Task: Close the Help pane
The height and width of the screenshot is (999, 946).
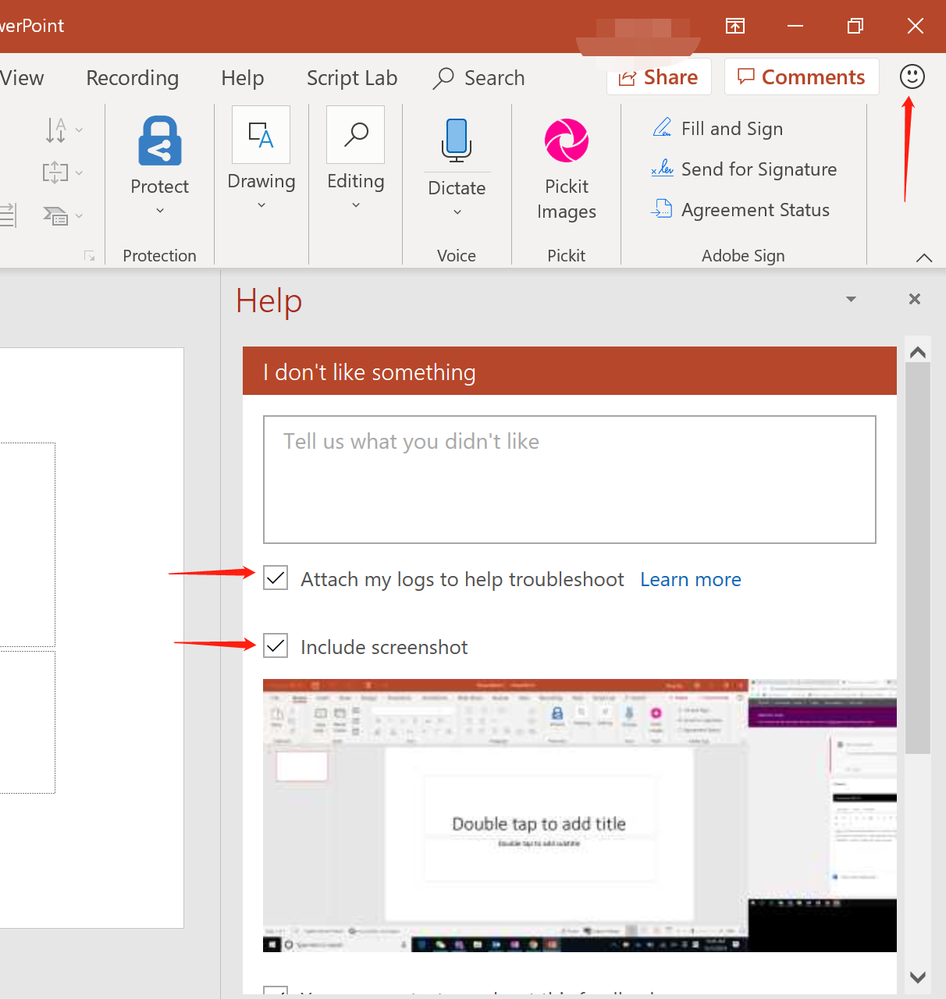Action: (x=914, y=299)
